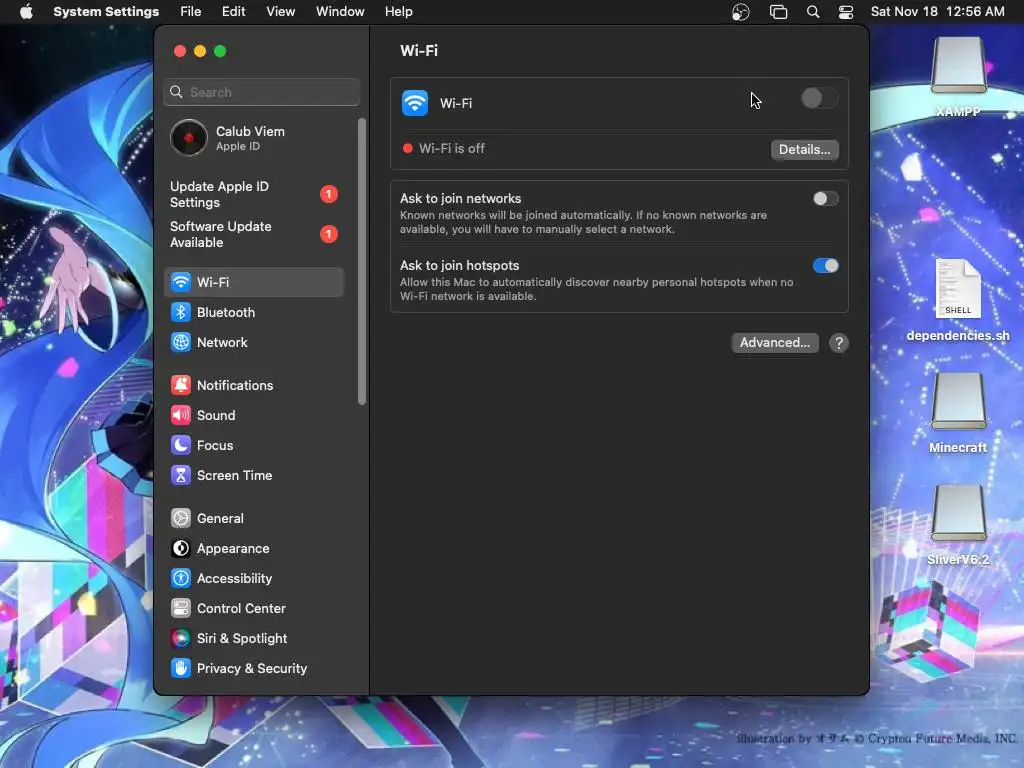Click the question mark help button
This screenshot has height=768, width=1024.
(x=839, y=343)
